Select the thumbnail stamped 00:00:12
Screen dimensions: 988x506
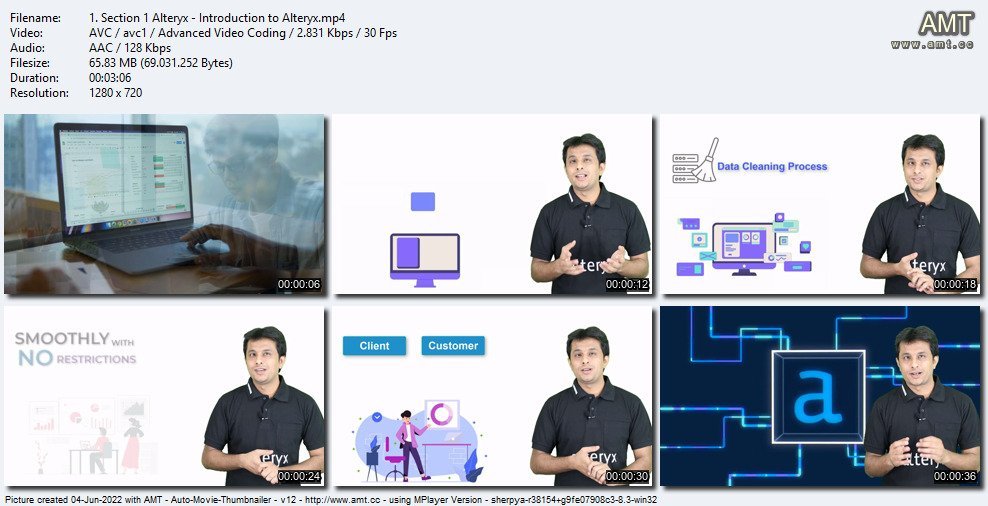(492, 204)
